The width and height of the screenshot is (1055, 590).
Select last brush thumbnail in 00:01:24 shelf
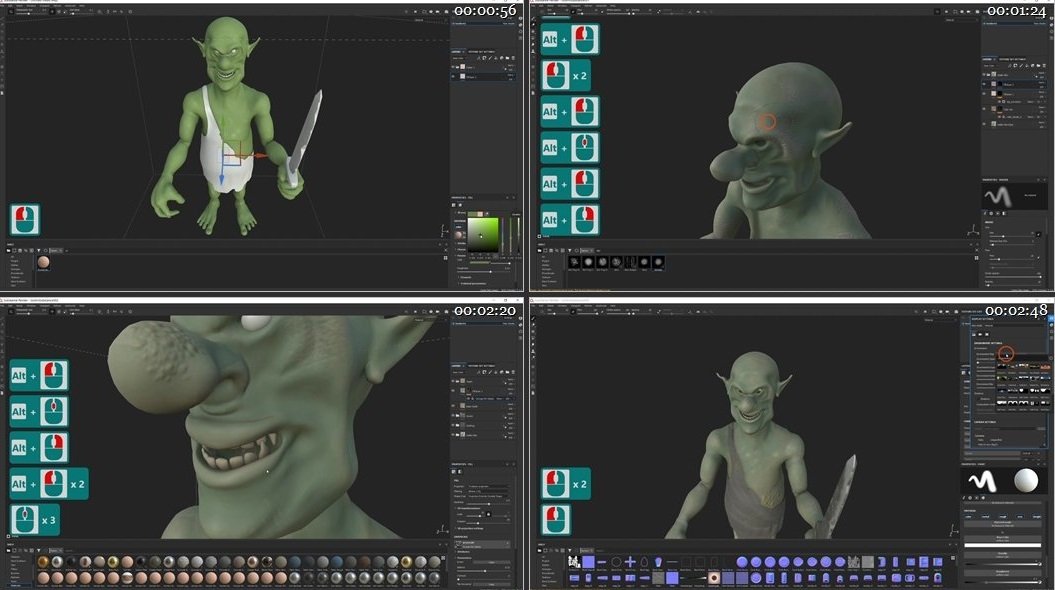pos(658,262)
